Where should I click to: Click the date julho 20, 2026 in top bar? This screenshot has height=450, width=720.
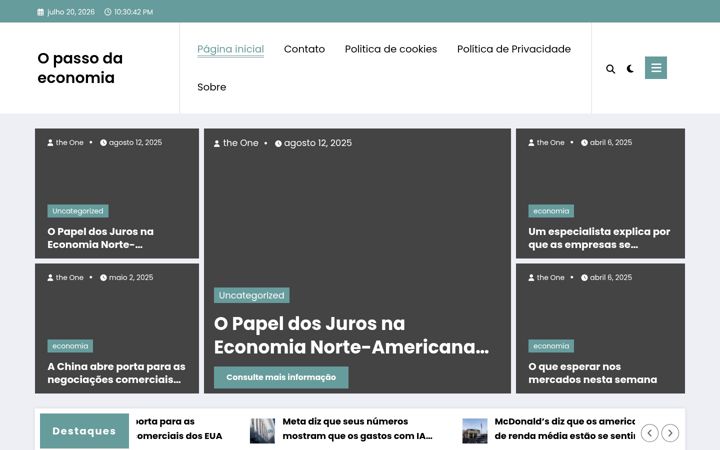[71, 12]
